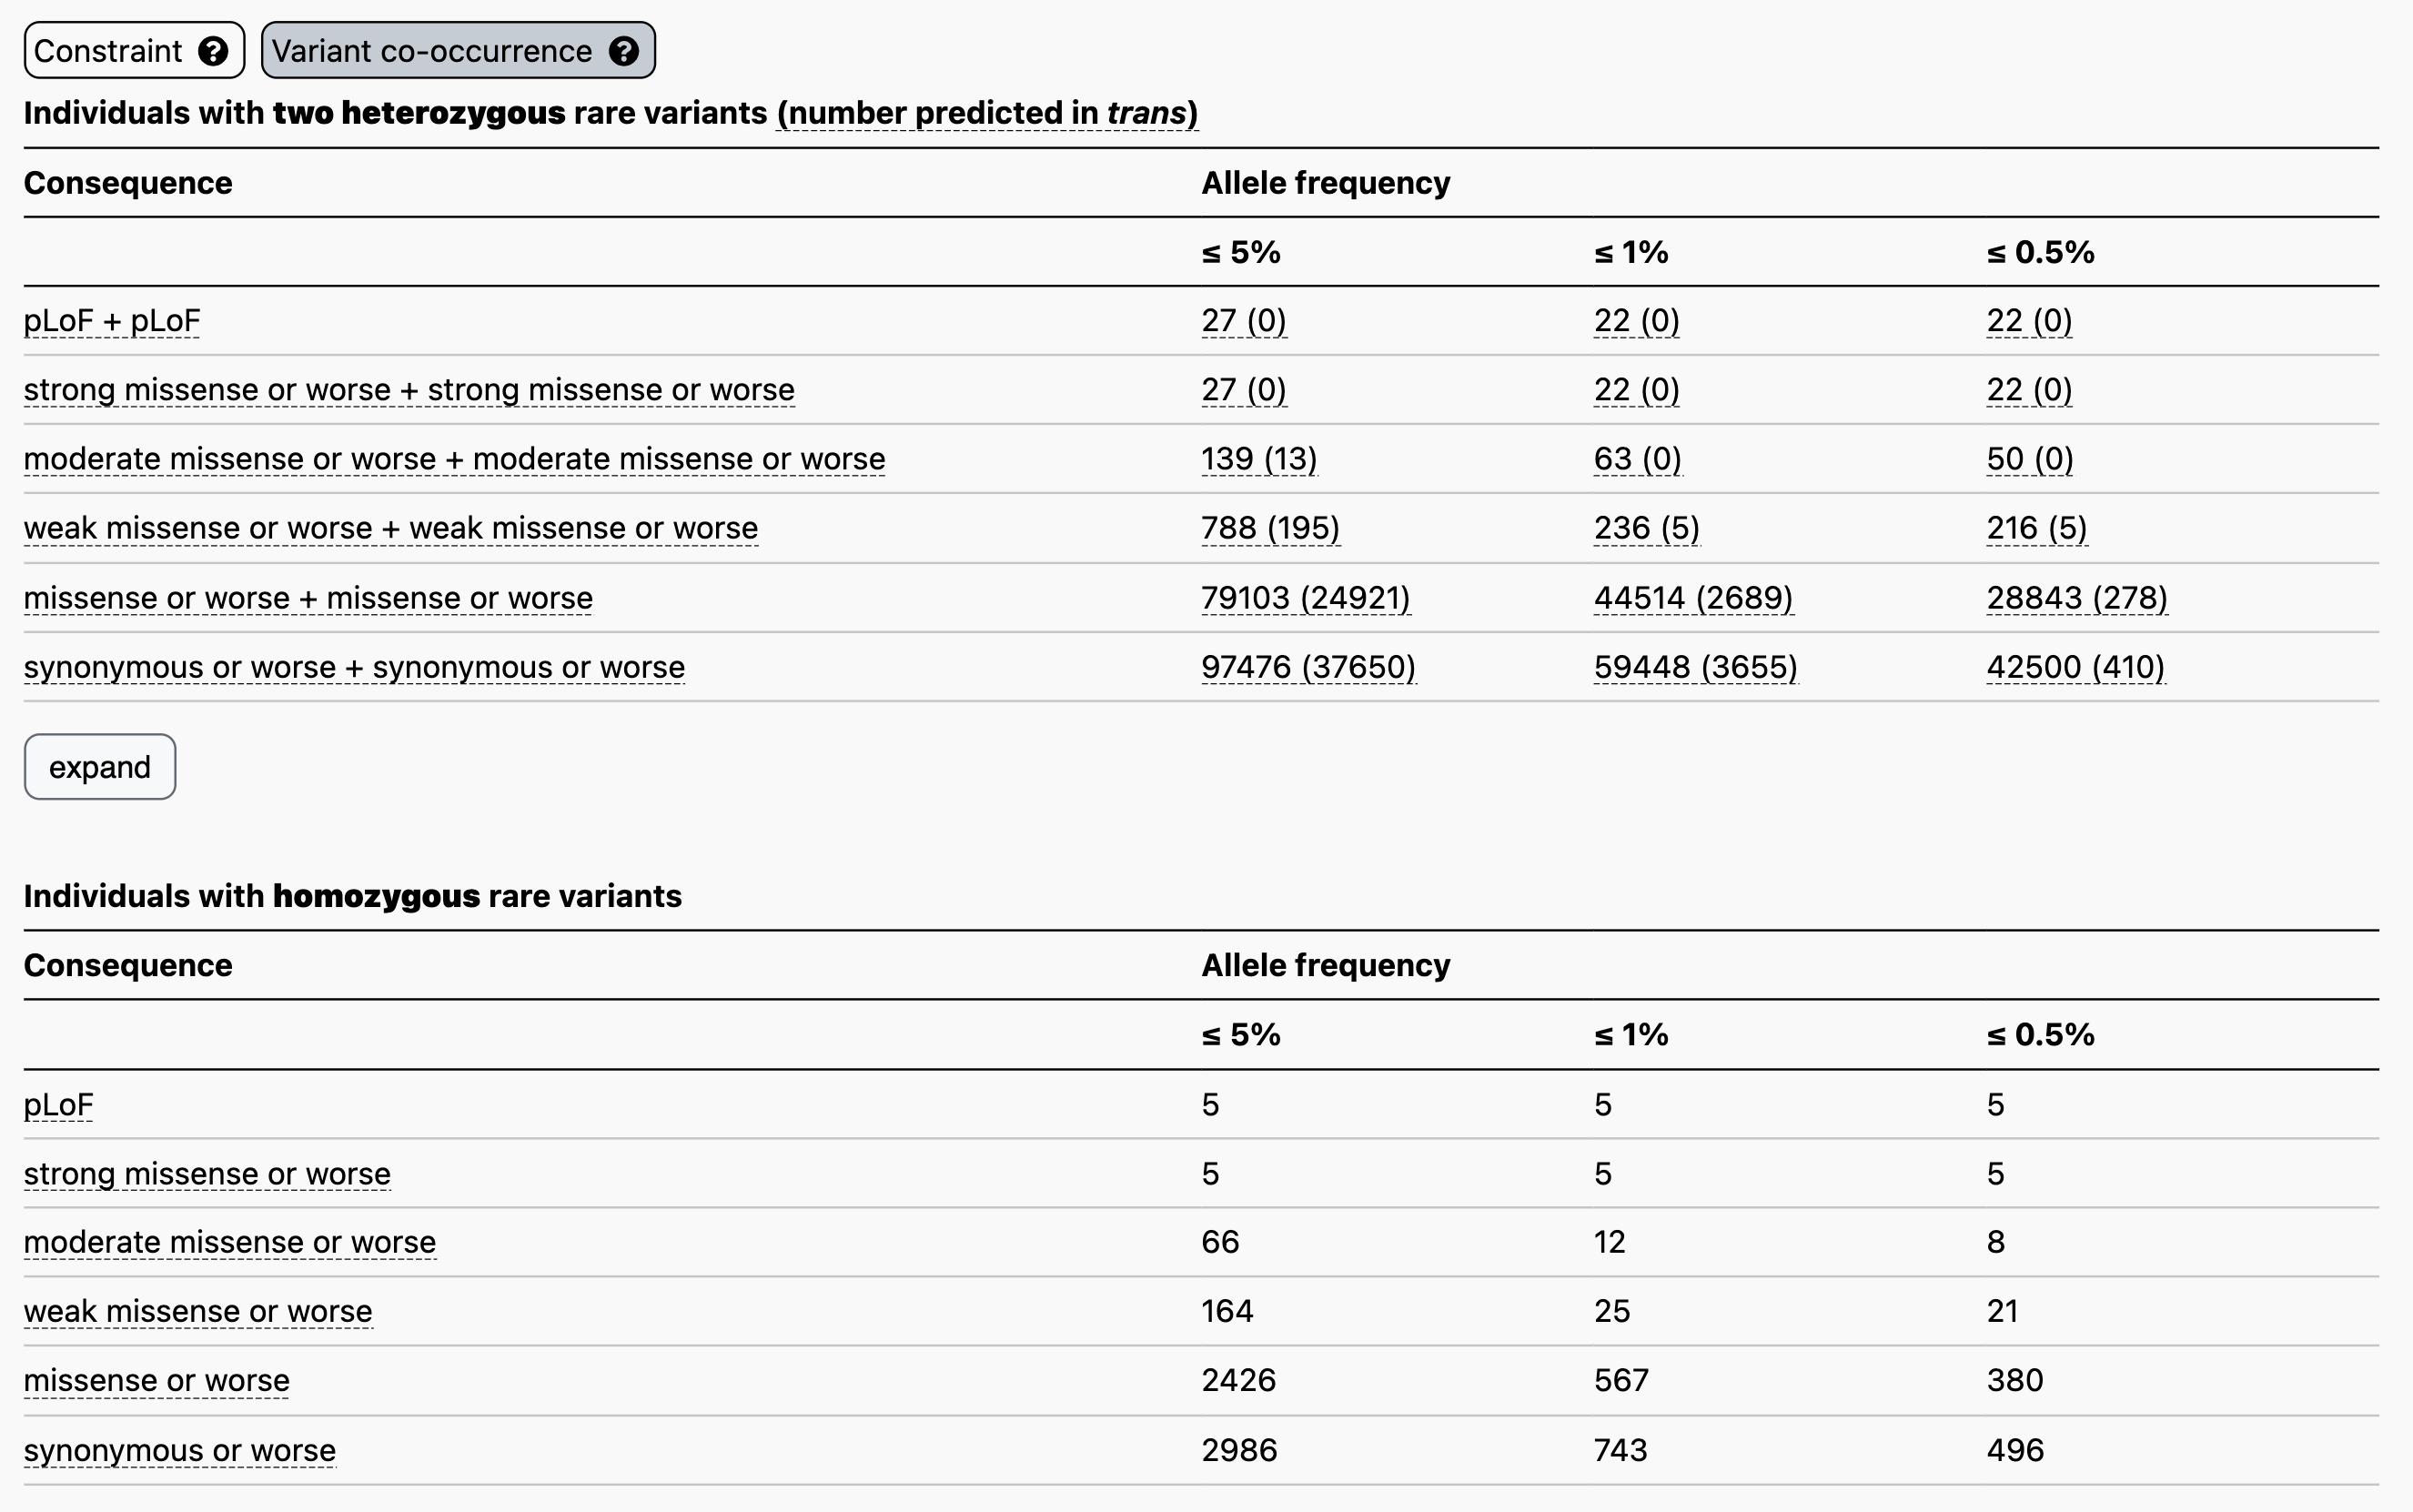Click 'strong missense or worse + strong missense or worse'

point(409,390)
